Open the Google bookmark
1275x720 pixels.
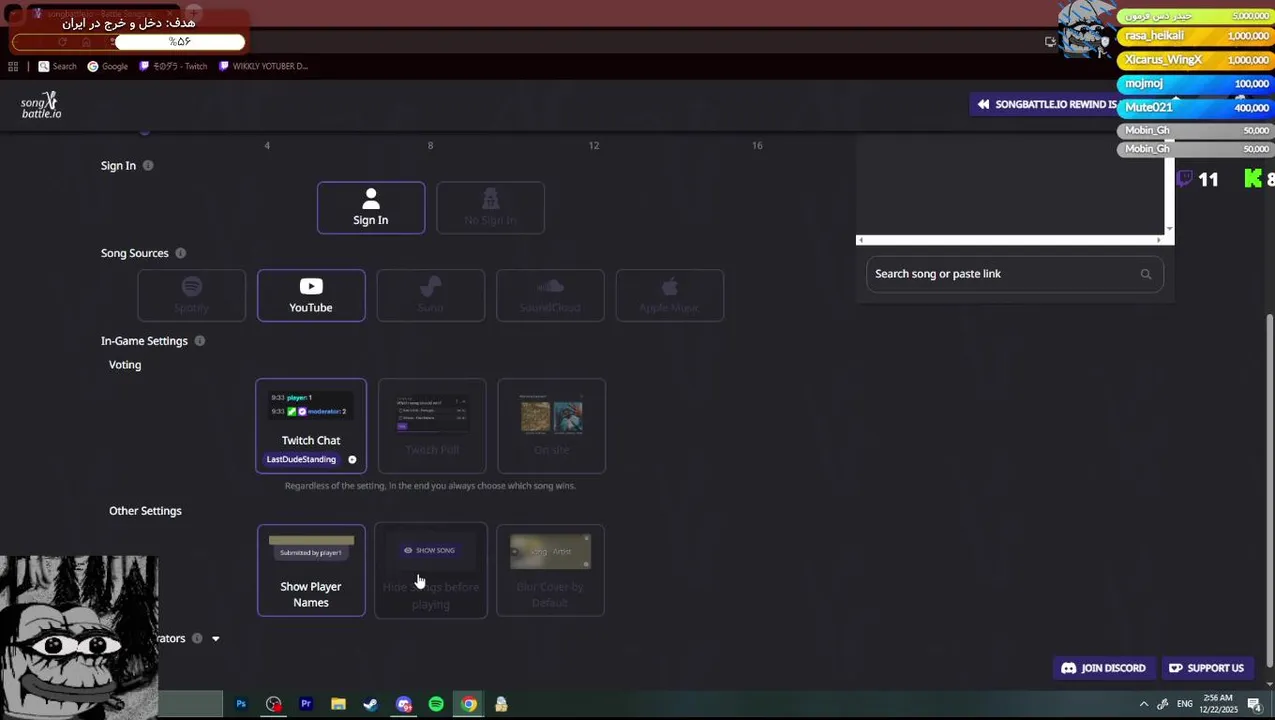click(108, 66)
